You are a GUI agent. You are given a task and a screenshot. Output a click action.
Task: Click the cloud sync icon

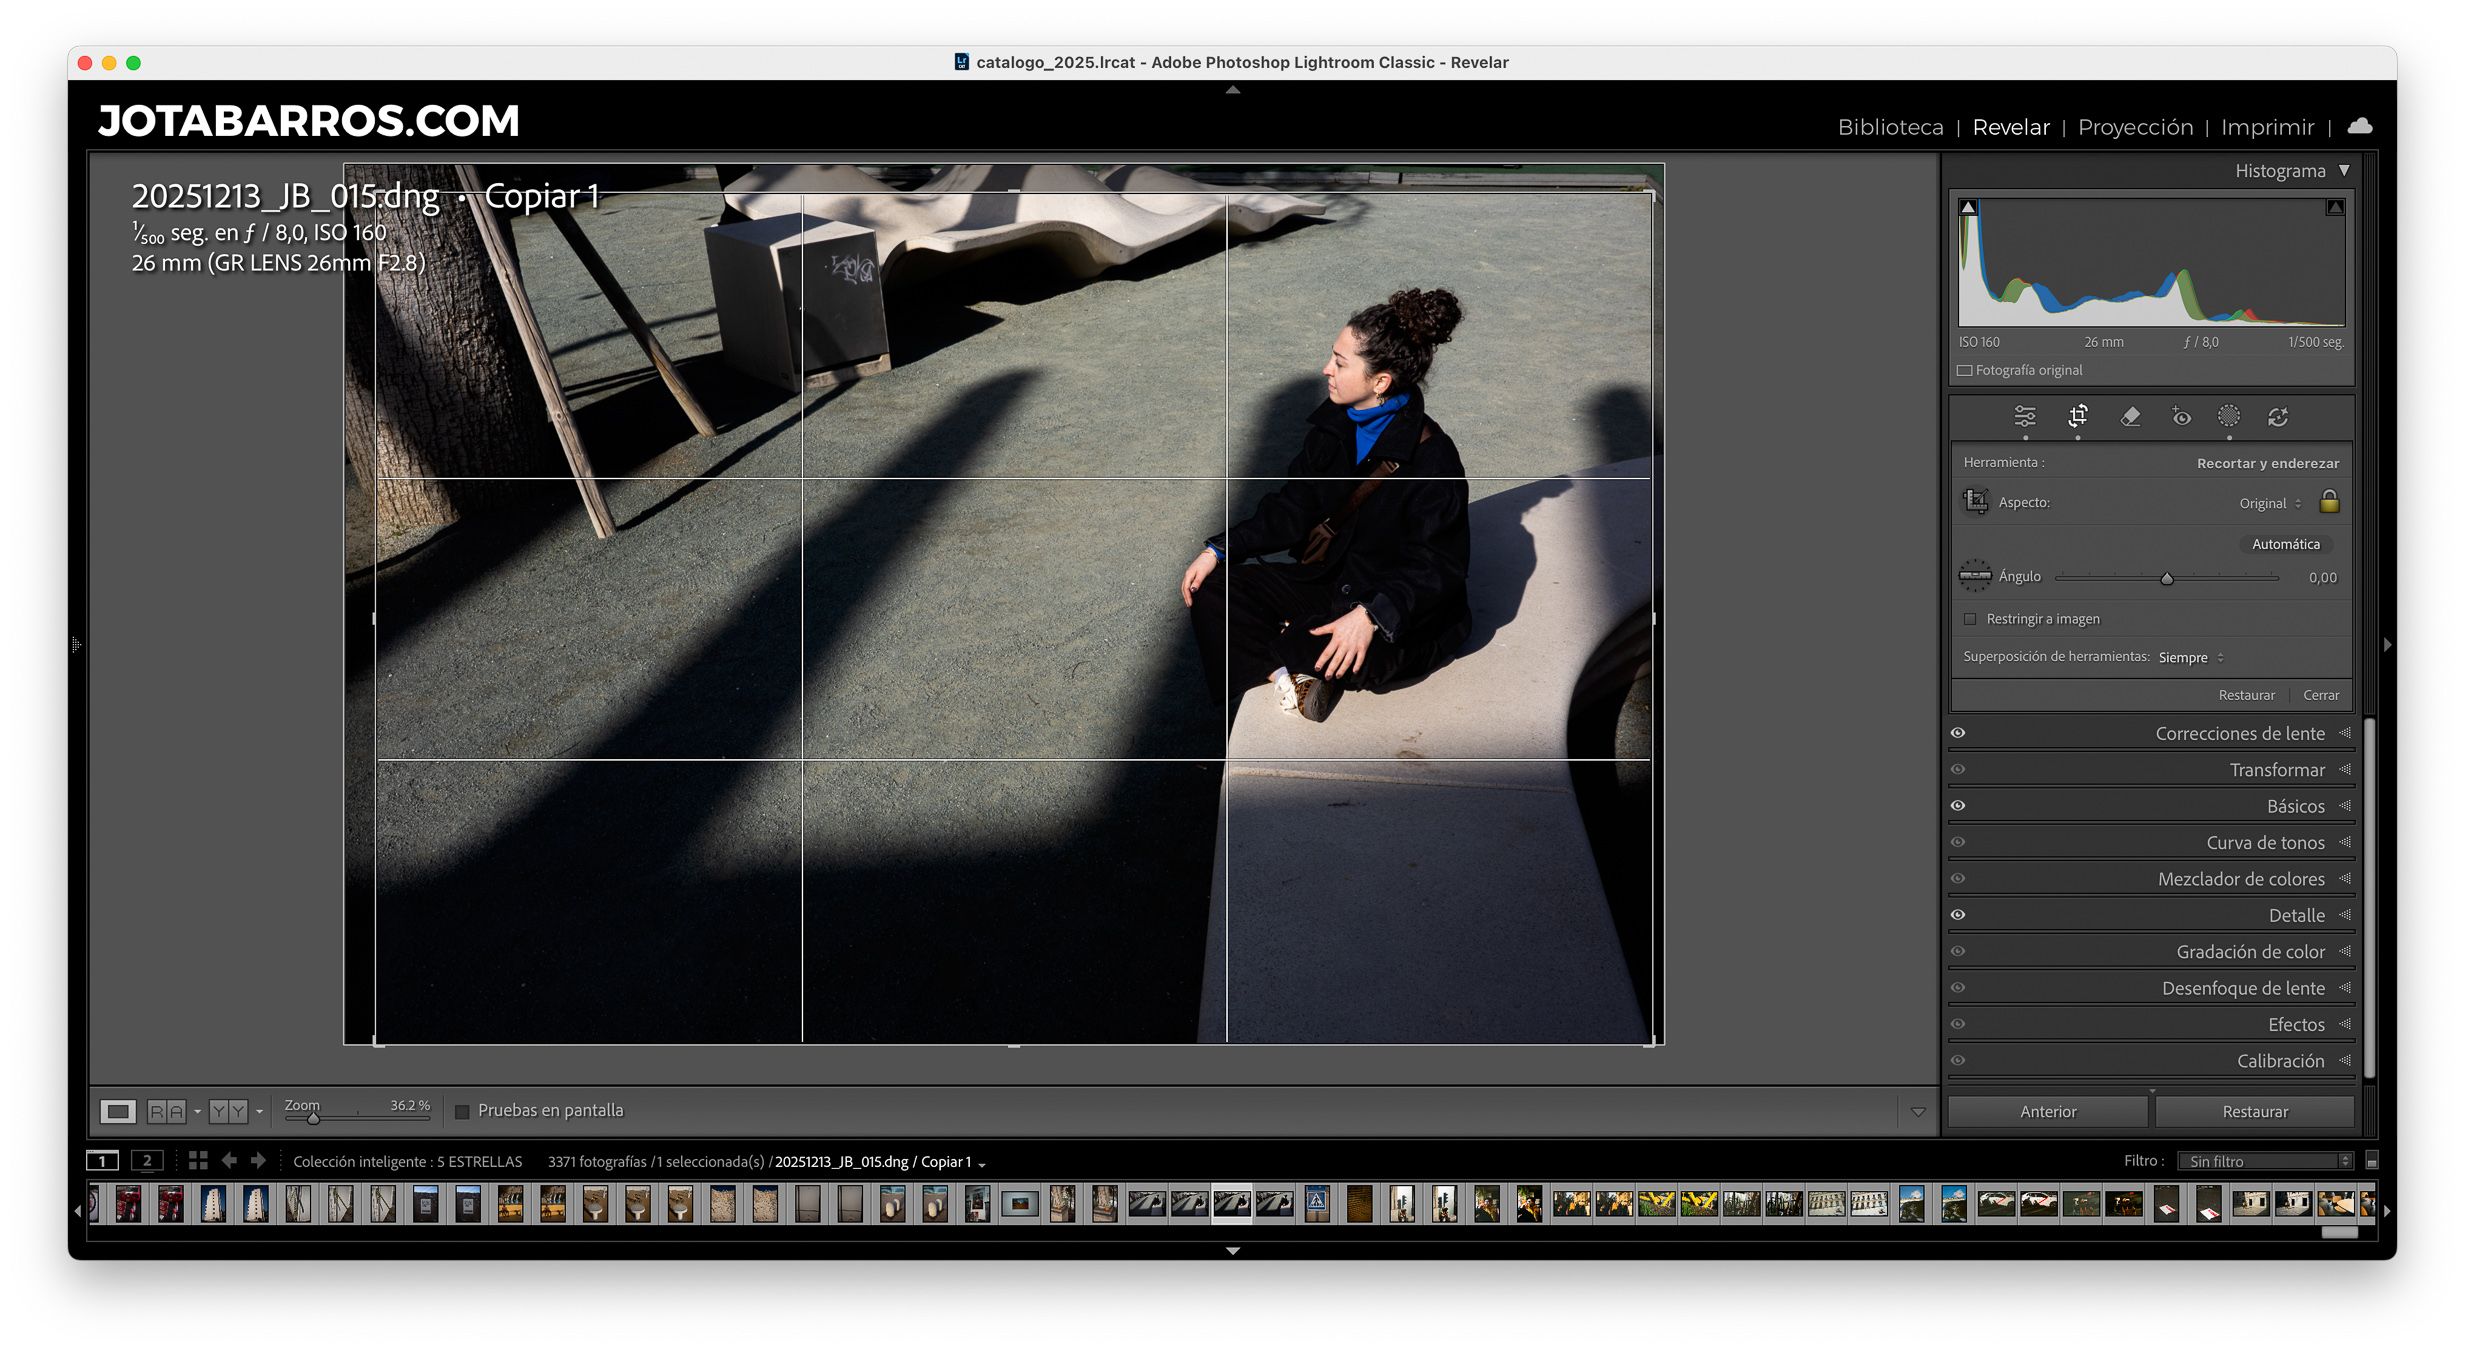tap(2359, 126)
